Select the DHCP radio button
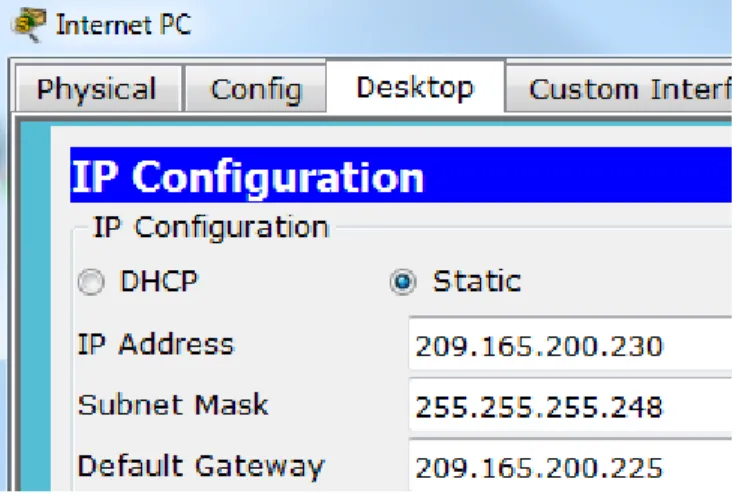 pos(91,282)
